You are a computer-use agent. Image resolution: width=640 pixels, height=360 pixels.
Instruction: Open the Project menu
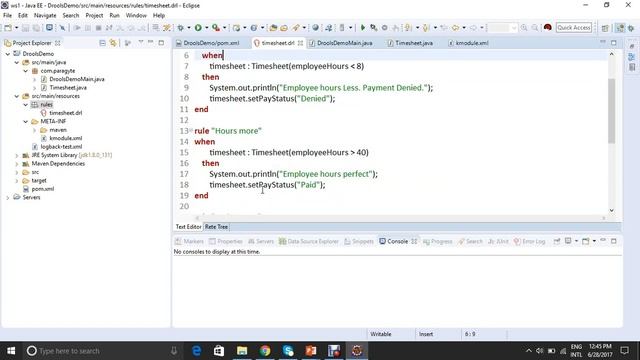pos(94,16)
